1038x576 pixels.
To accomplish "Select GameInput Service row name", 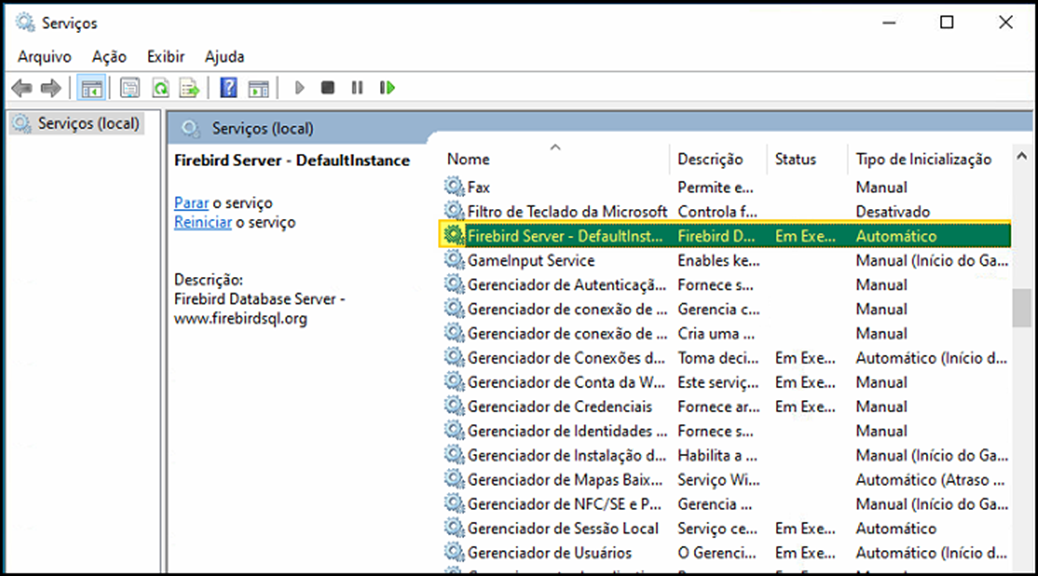I will click(x=531, y=261).
